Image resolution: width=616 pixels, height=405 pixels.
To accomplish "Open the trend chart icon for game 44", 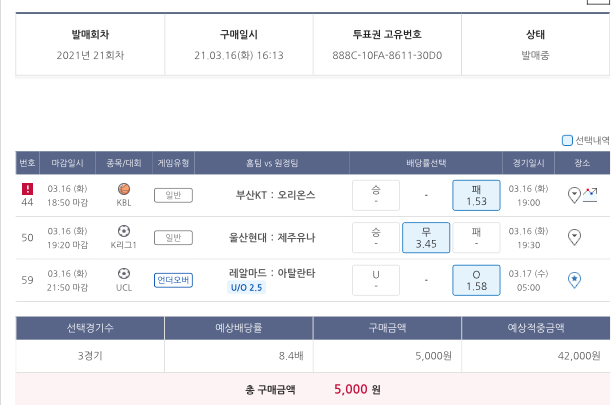I will pos(590,193).
